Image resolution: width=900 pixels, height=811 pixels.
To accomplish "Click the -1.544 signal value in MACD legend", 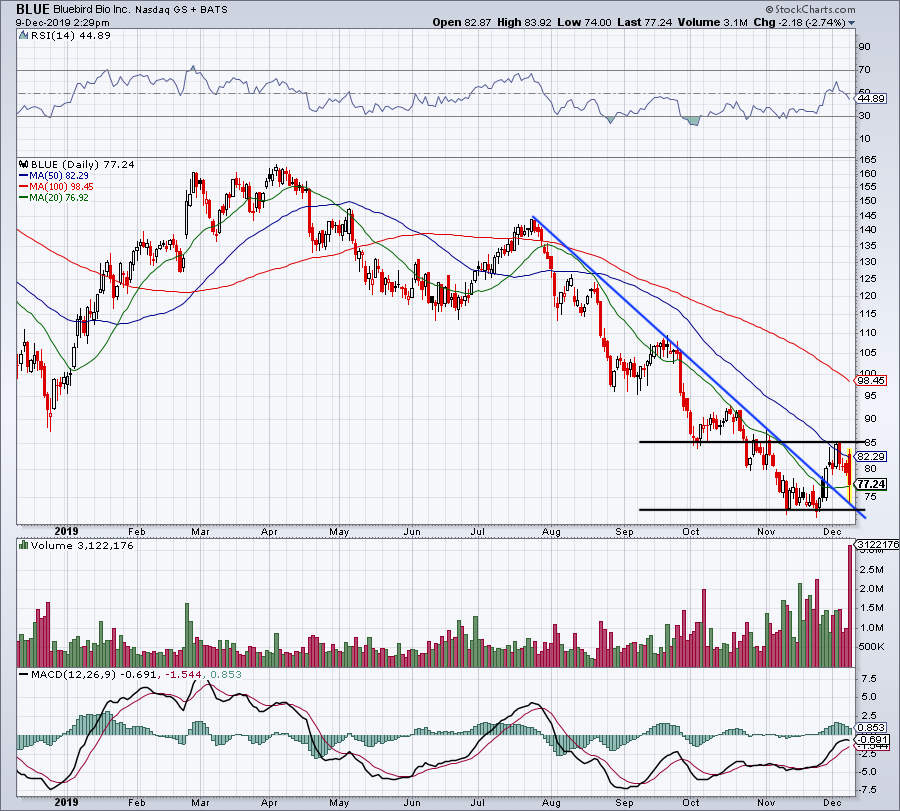I will click(x=183, y=674).
